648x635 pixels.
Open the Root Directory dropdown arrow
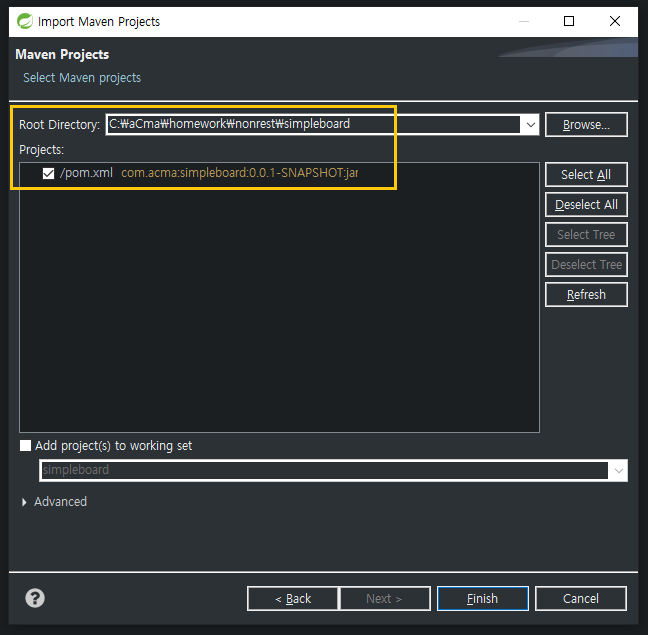[531, 124]
